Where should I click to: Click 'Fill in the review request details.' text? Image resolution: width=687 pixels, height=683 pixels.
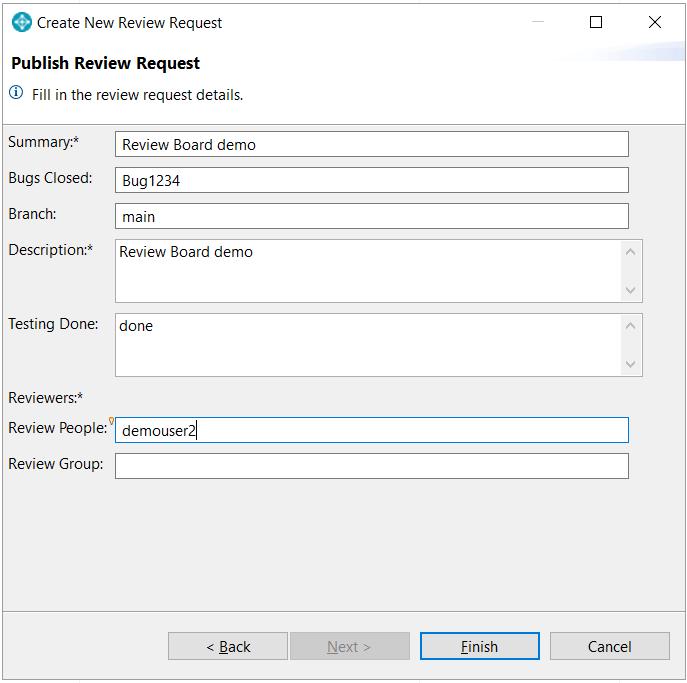[x=138, y=95]
